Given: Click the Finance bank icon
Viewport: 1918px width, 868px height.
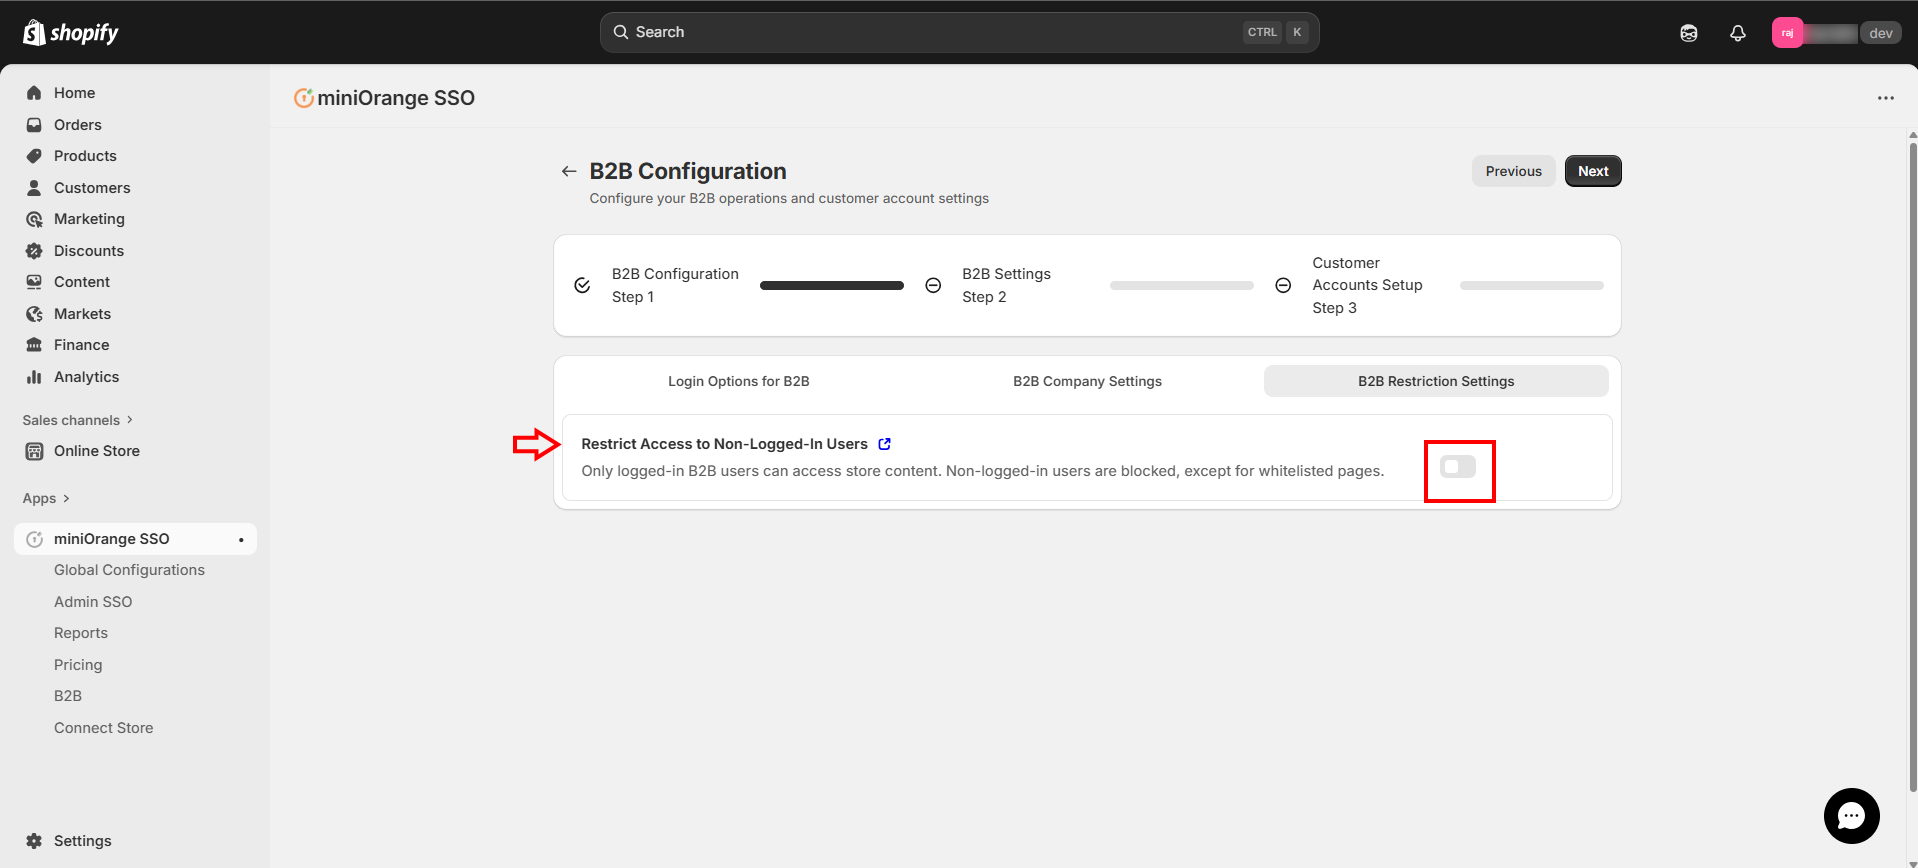Looking at the screenshot, I should (34, 345).
